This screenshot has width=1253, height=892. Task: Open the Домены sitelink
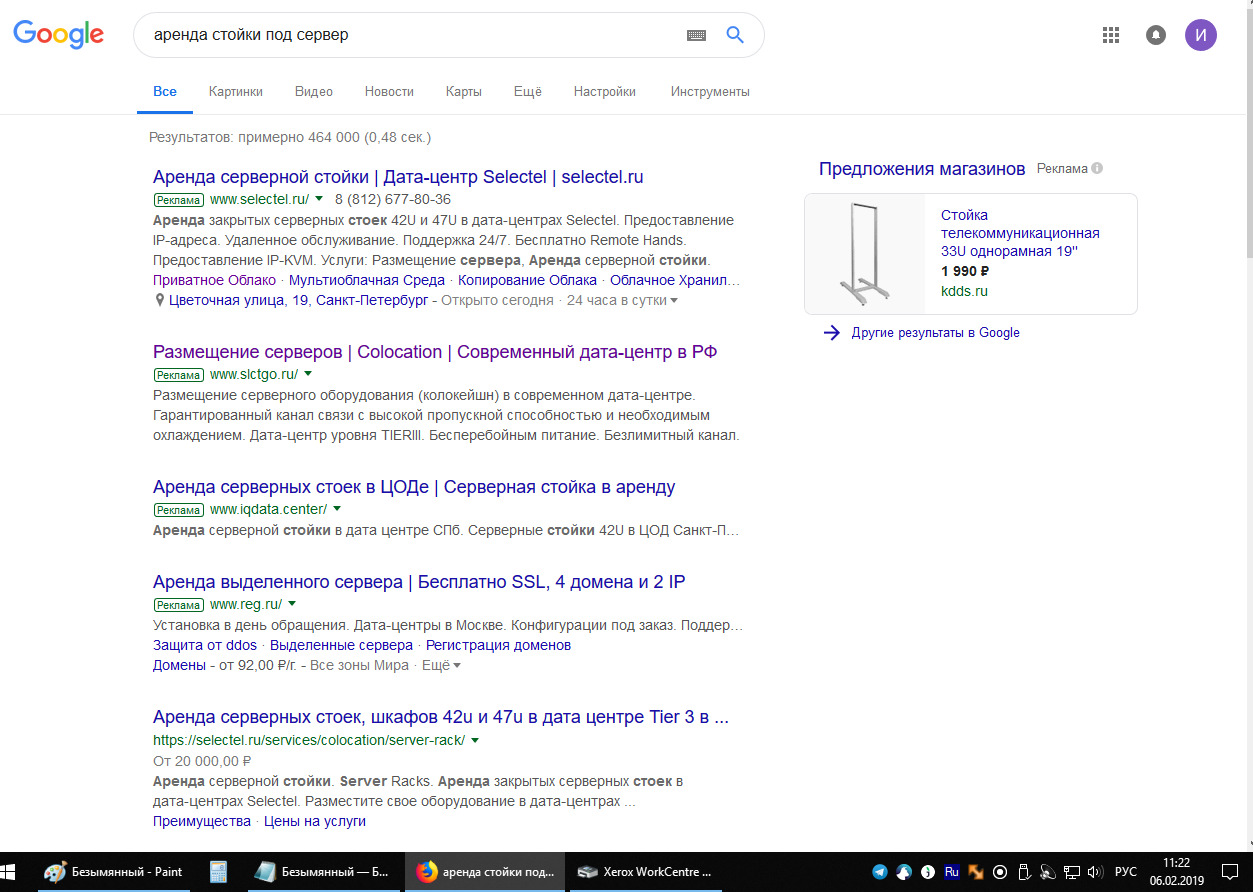[179, 665]
